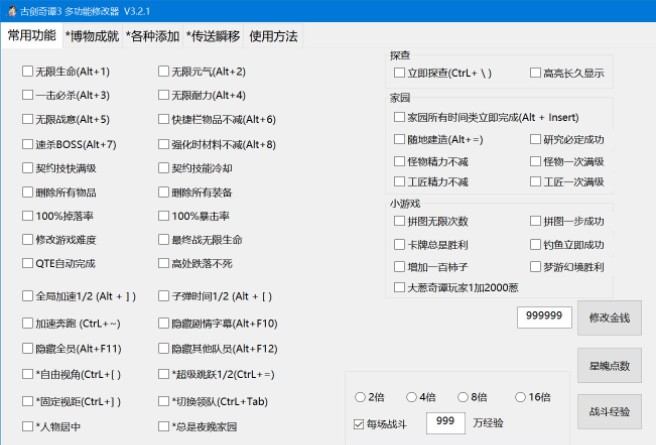Toggle 高处跌落不死 checkbox
Image resolution: width=656 pixels, height=445 pixels.
(x=164, y=263)
